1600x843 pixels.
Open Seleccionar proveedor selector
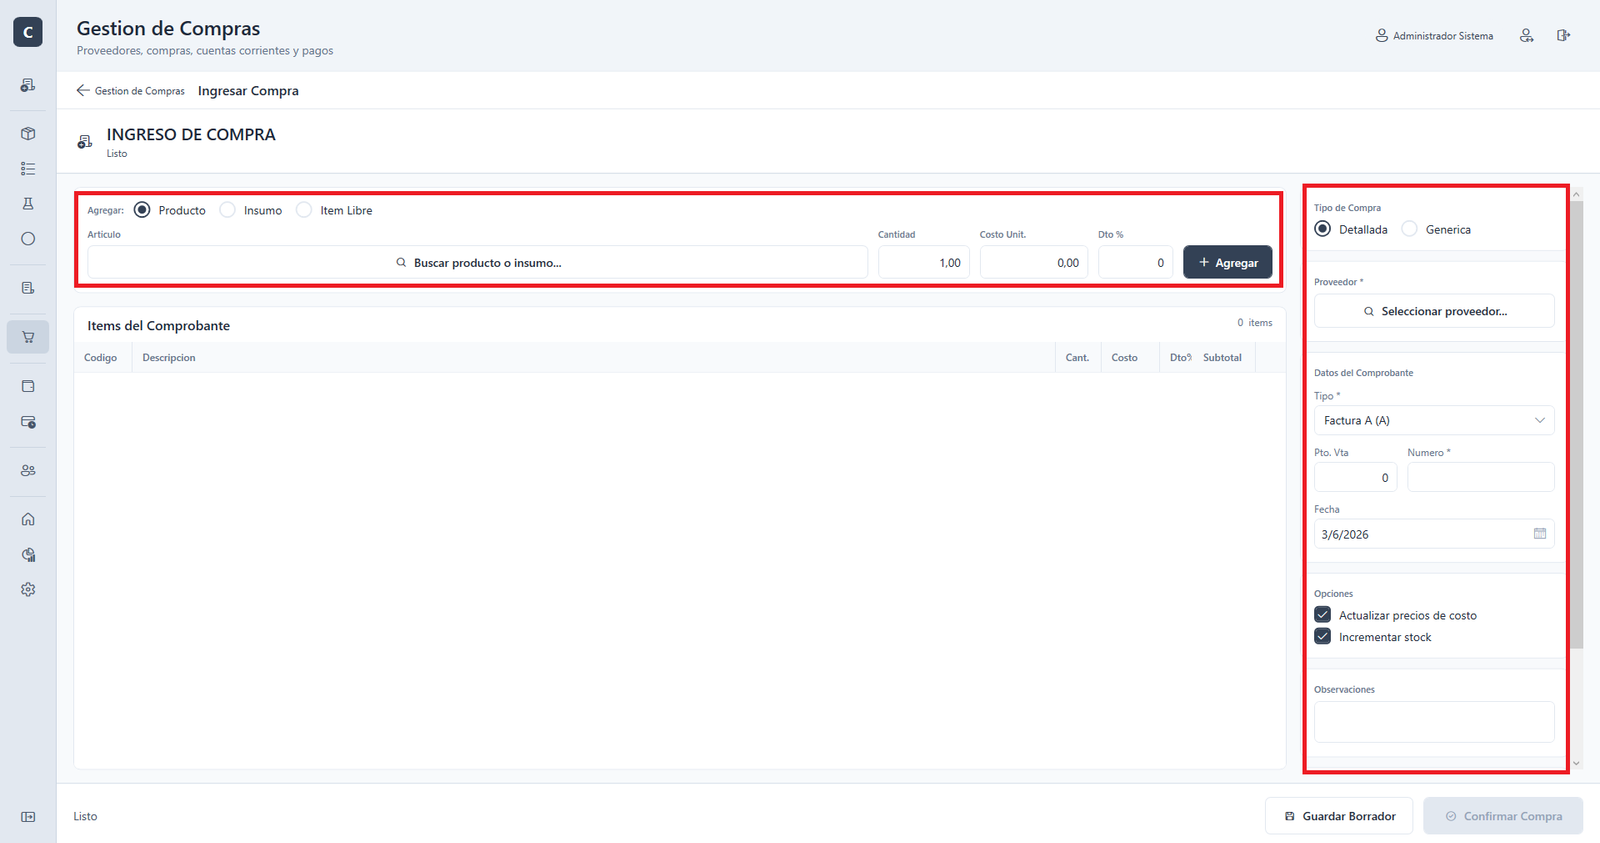1434,312
